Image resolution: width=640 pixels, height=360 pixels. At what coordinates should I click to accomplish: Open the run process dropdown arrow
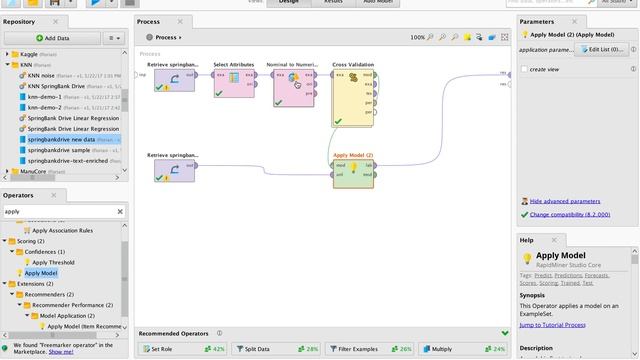coord(111,2)
